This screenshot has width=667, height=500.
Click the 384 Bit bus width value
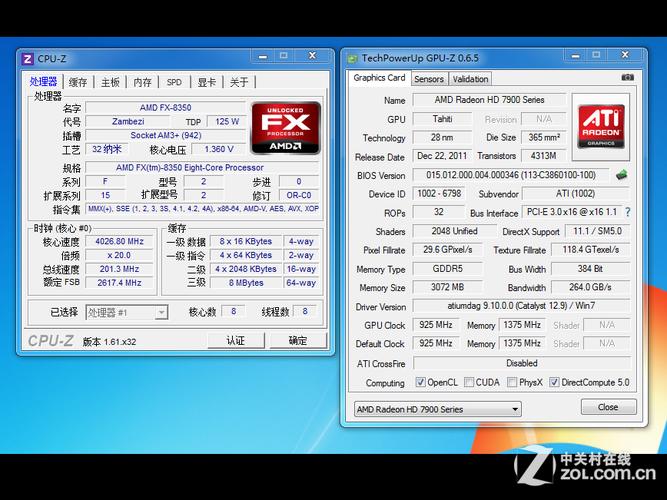[590, 269]
